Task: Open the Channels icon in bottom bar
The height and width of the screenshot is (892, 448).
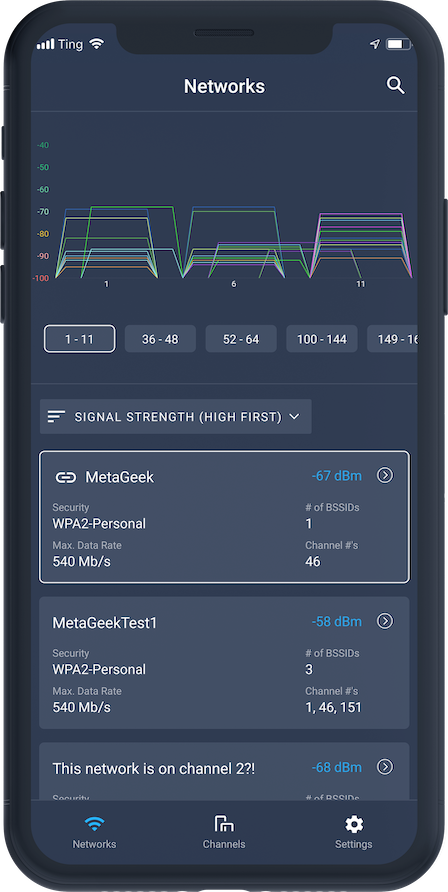Action: pos(224,823)
